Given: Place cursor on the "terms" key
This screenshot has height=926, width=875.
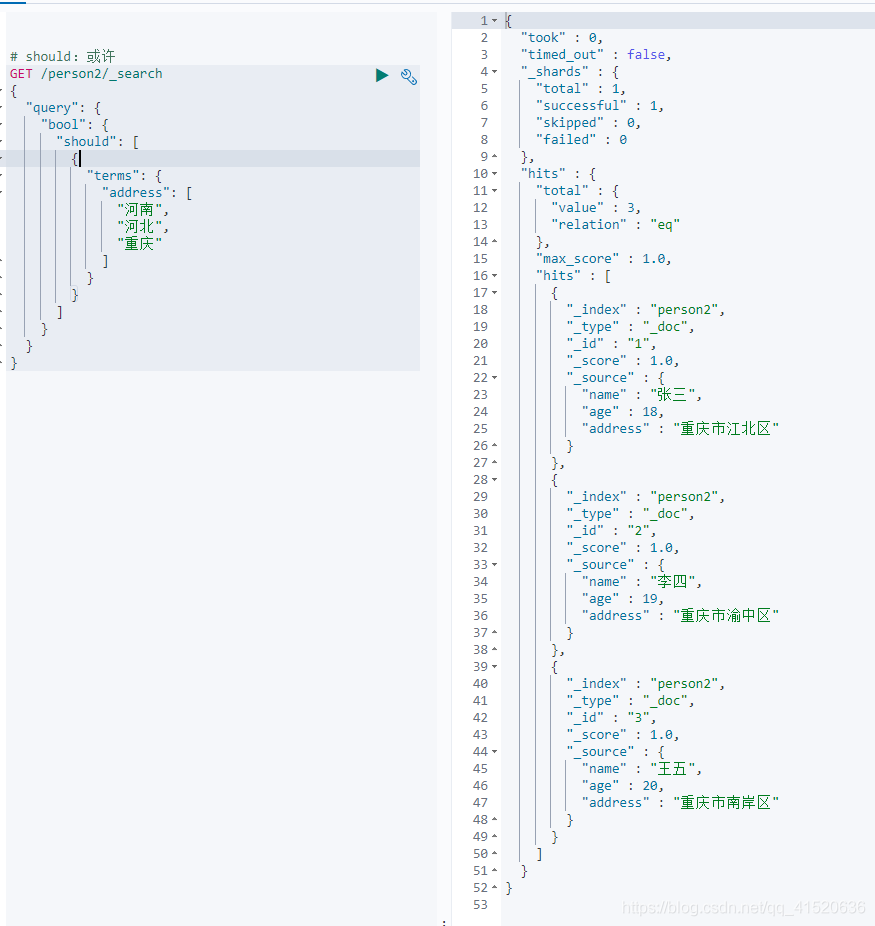Looking at the screenshot, I should pyautogui.click(x=113, y=176).
